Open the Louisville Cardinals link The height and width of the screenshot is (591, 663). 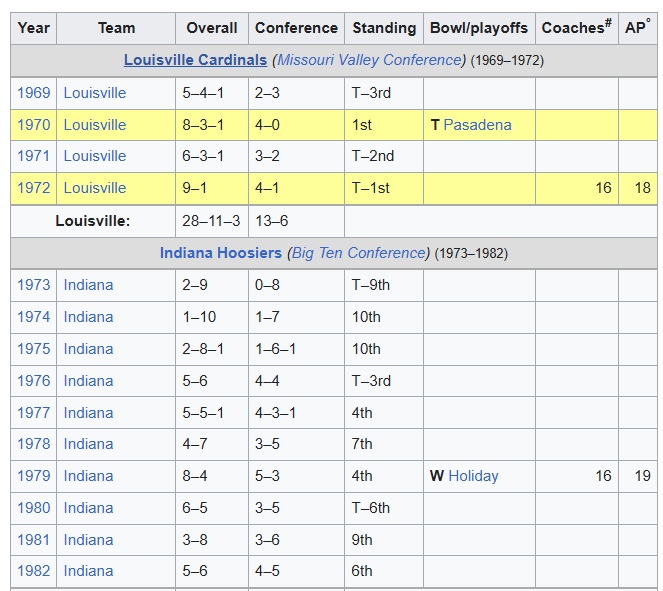click(x=195, y=60)
